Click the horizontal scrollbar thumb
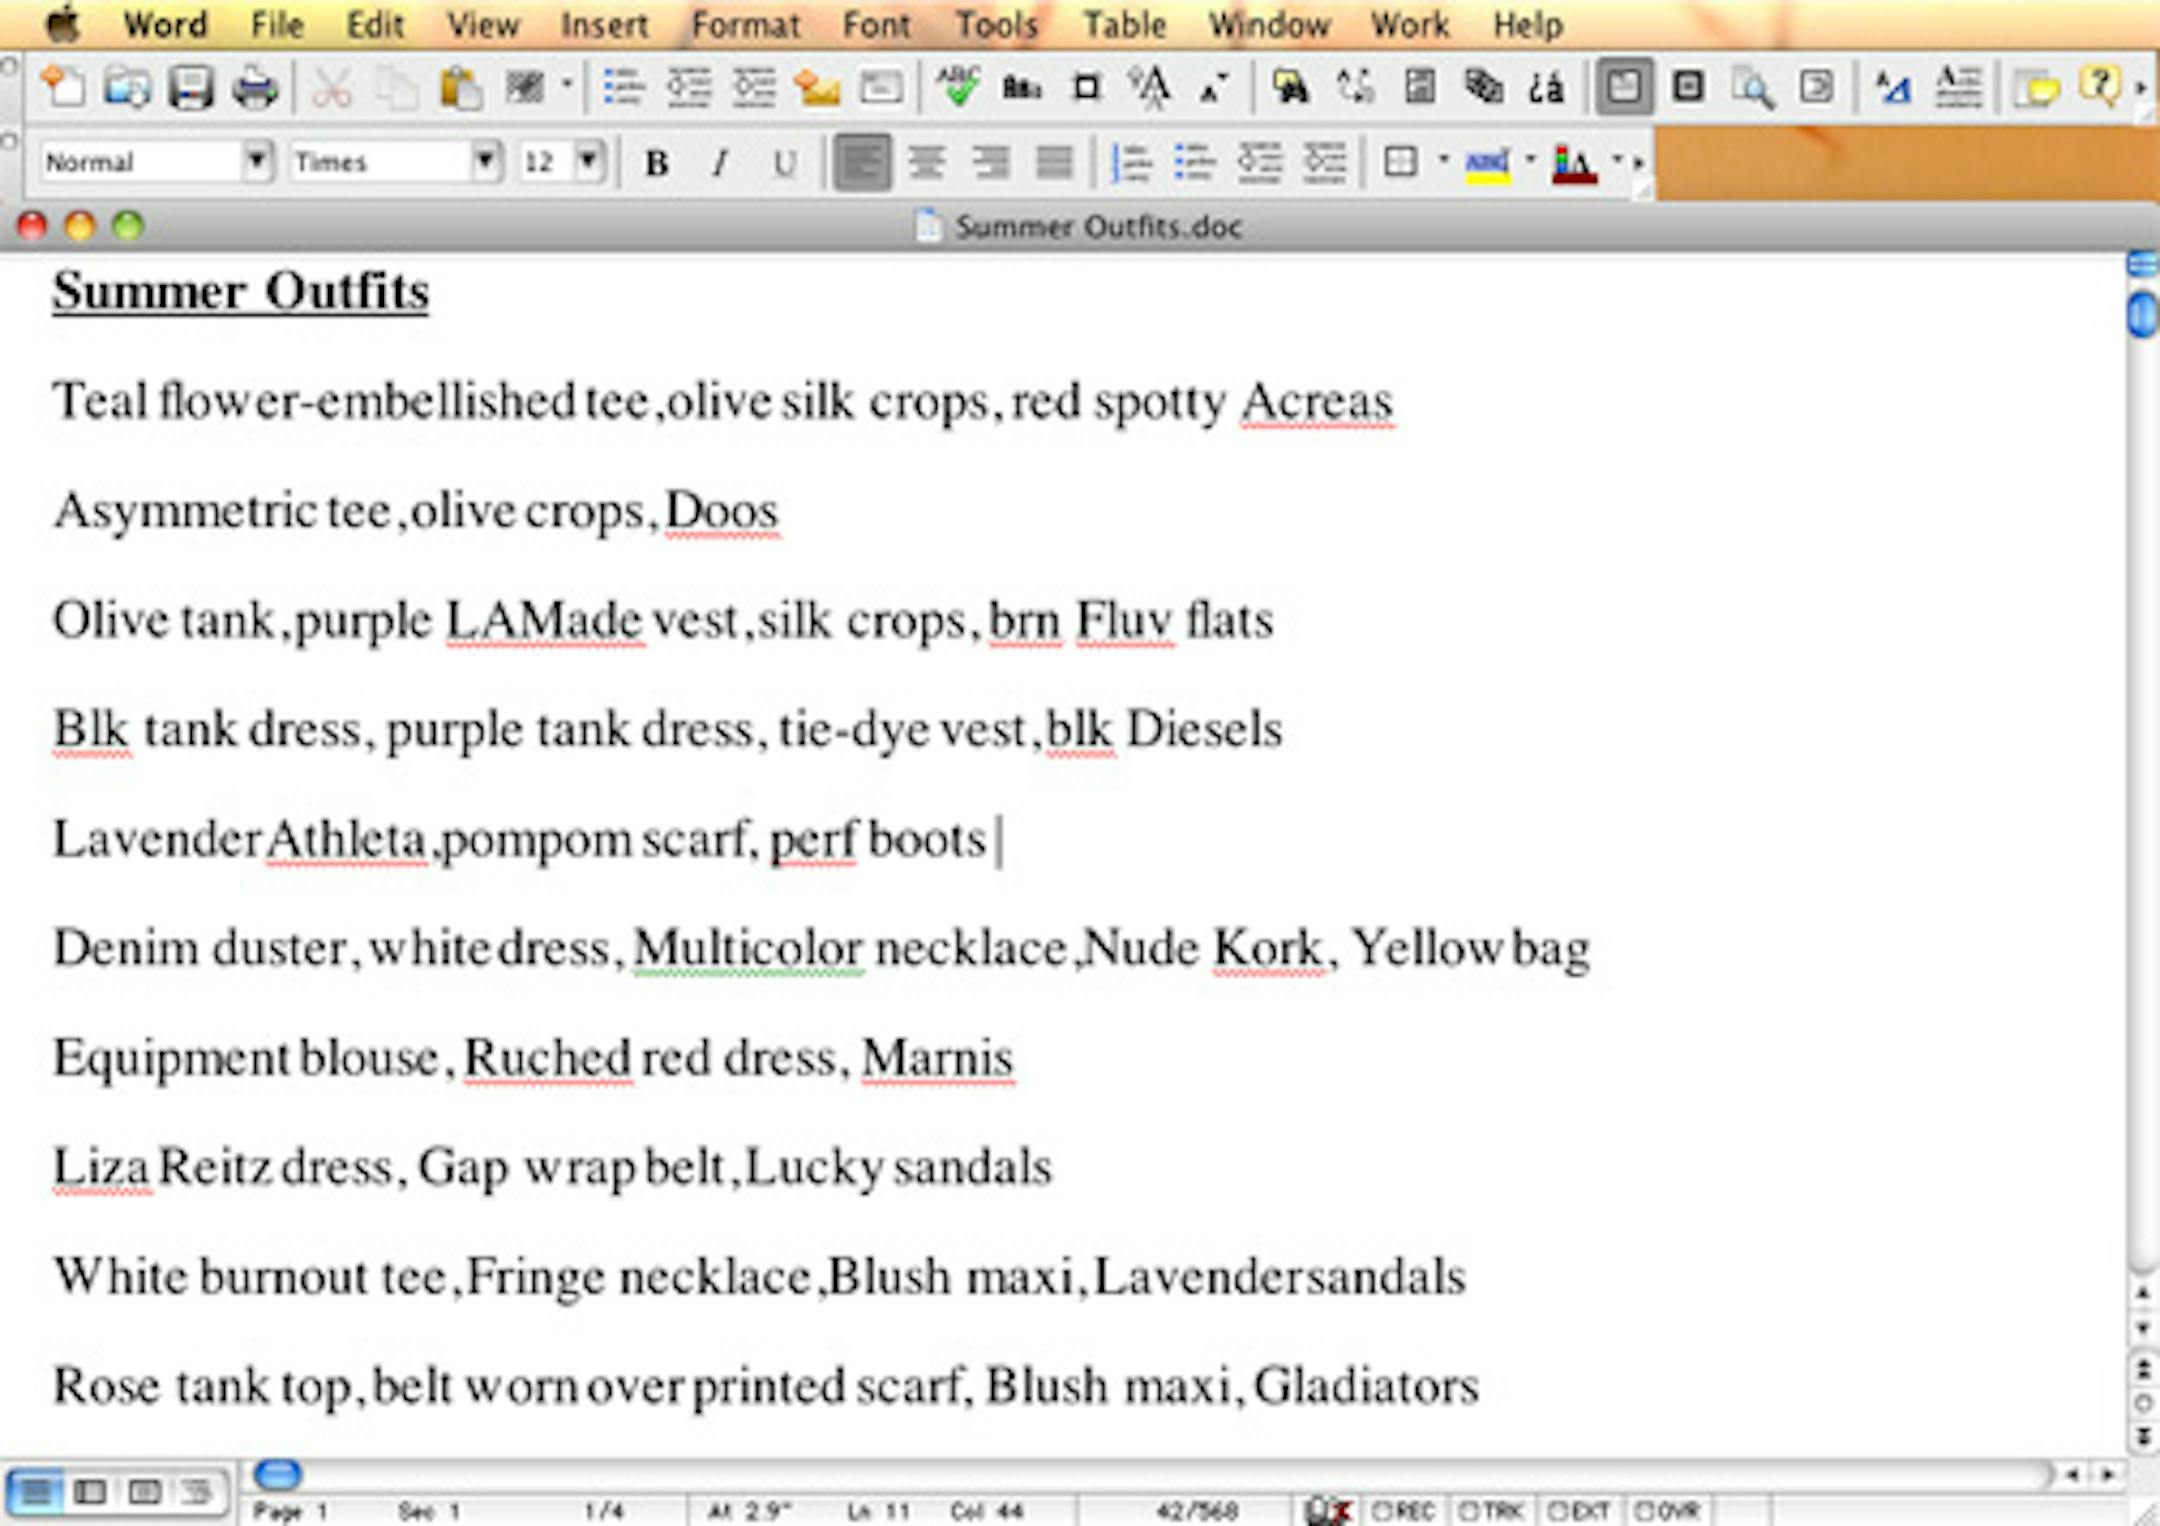The image size is (2160, 1526). pos(277,1473)
